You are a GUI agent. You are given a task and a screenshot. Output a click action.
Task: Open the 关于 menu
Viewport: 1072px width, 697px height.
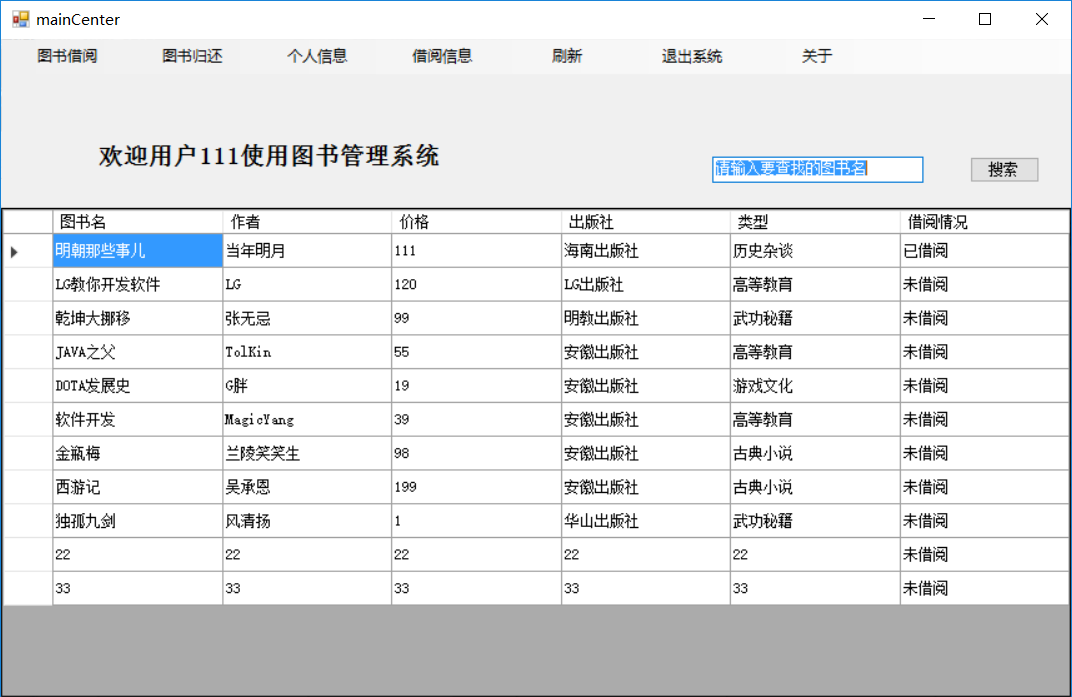(x=817, y=56)
